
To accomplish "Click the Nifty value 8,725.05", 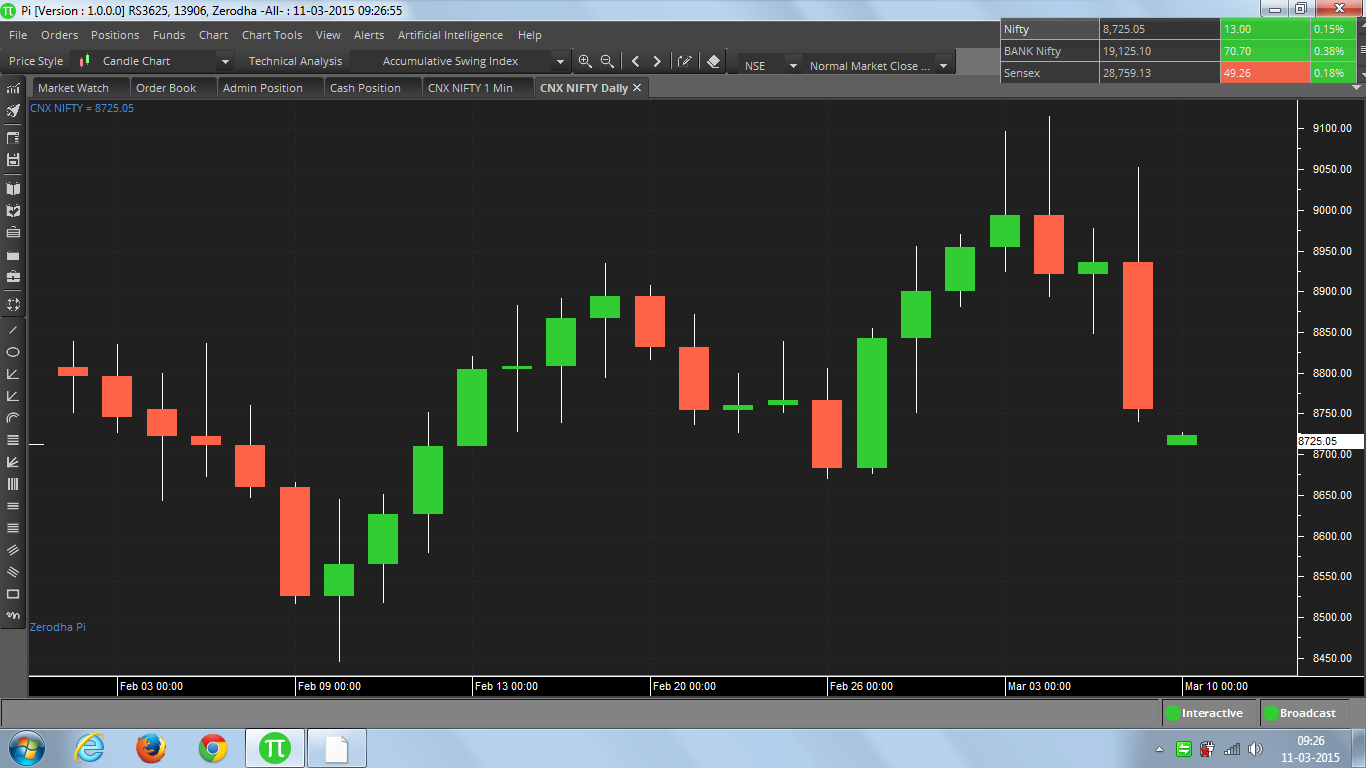I will 1124,30.
